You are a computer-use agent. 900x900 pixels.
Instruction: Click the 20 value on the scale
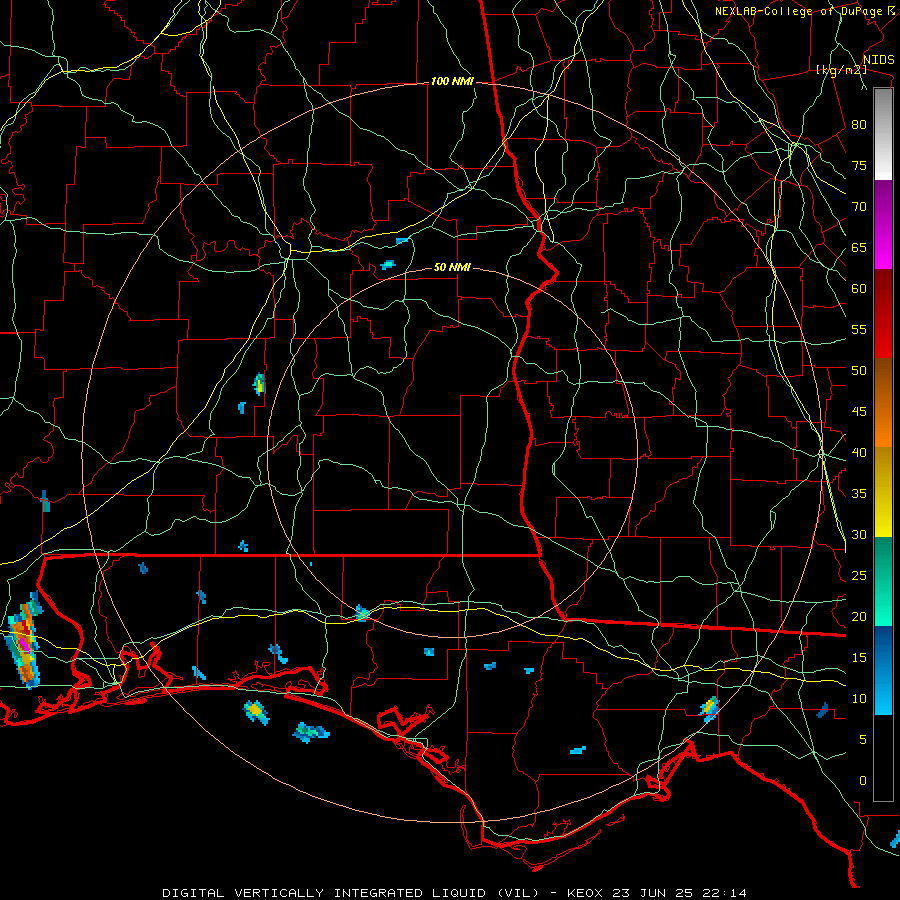[859, 616]
